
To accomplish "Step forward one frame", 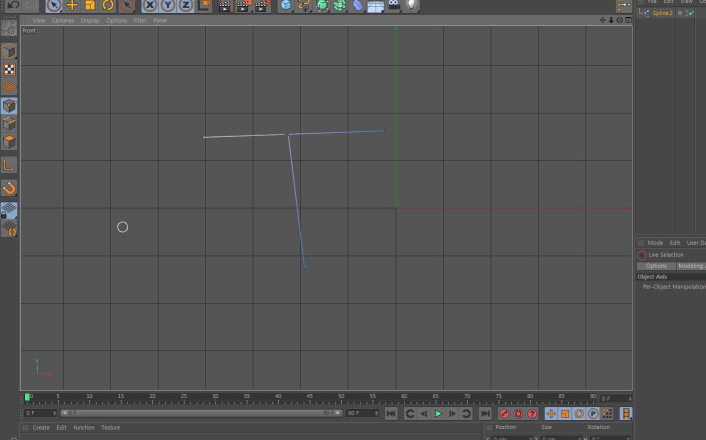I will (x=452, y=413).
